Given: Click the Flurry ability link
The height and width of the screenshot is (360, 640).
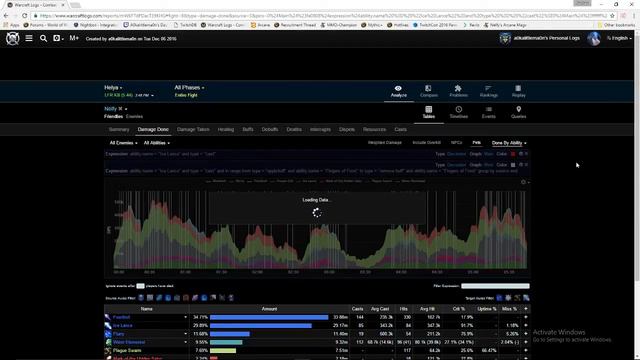Looking at the screenshot, I should coord(118,334).
